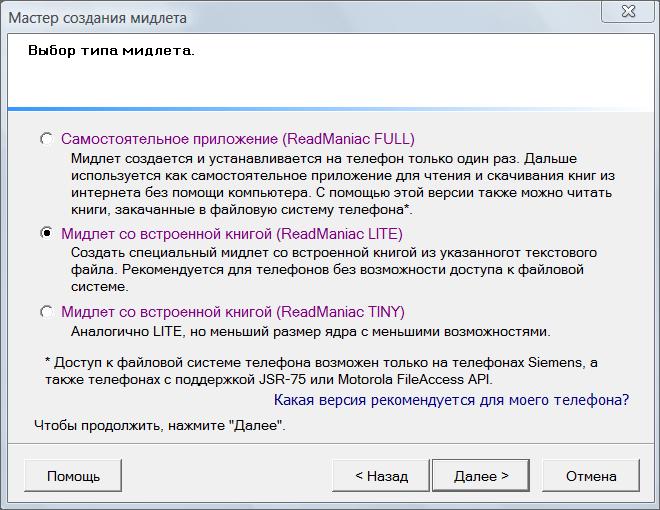Click the 'Мидлет со встроенной книгой (ReadManiac TINY)' label
Image resolution: width=660 pixels, height=510 pixels.
click(232, 312)
